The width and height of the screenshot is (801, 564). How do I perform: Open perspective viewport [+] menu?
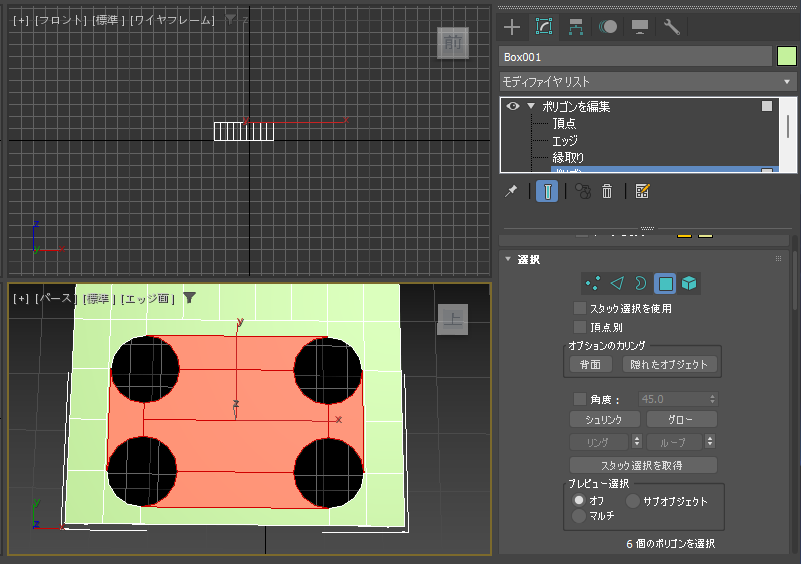[21, 298]
